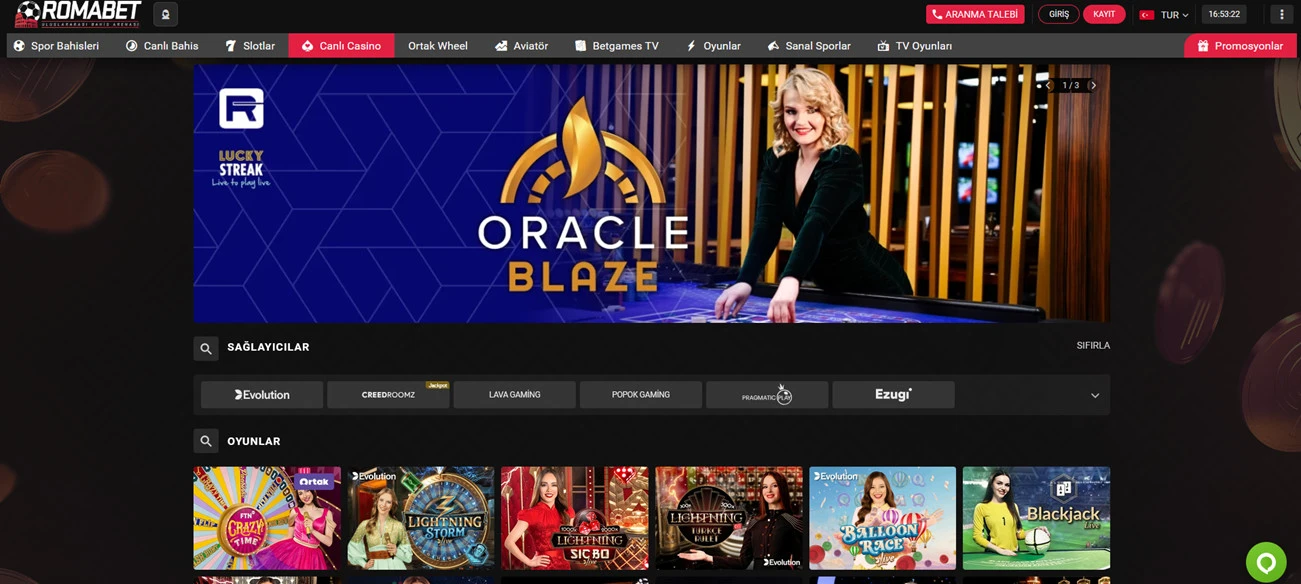The height and width of the screenshot is (584, 1301).
Task: Click the soccer ball icon in Spor Bahisleri
Action: point(19,46)
